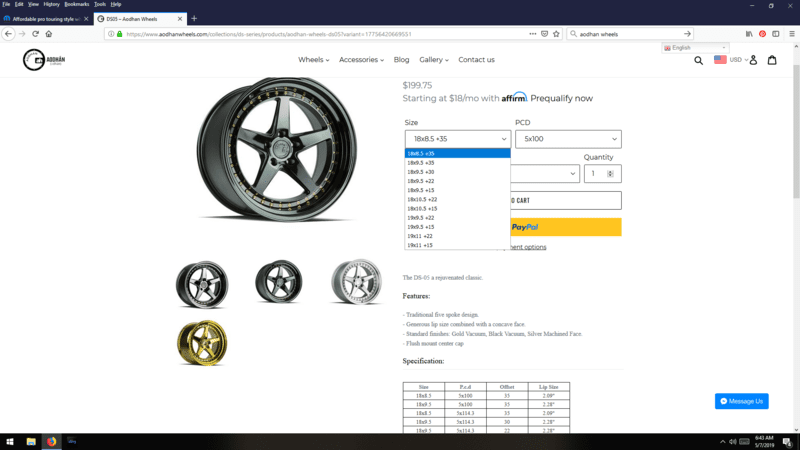Expand the Wheels navigation menu

[313, 60]
